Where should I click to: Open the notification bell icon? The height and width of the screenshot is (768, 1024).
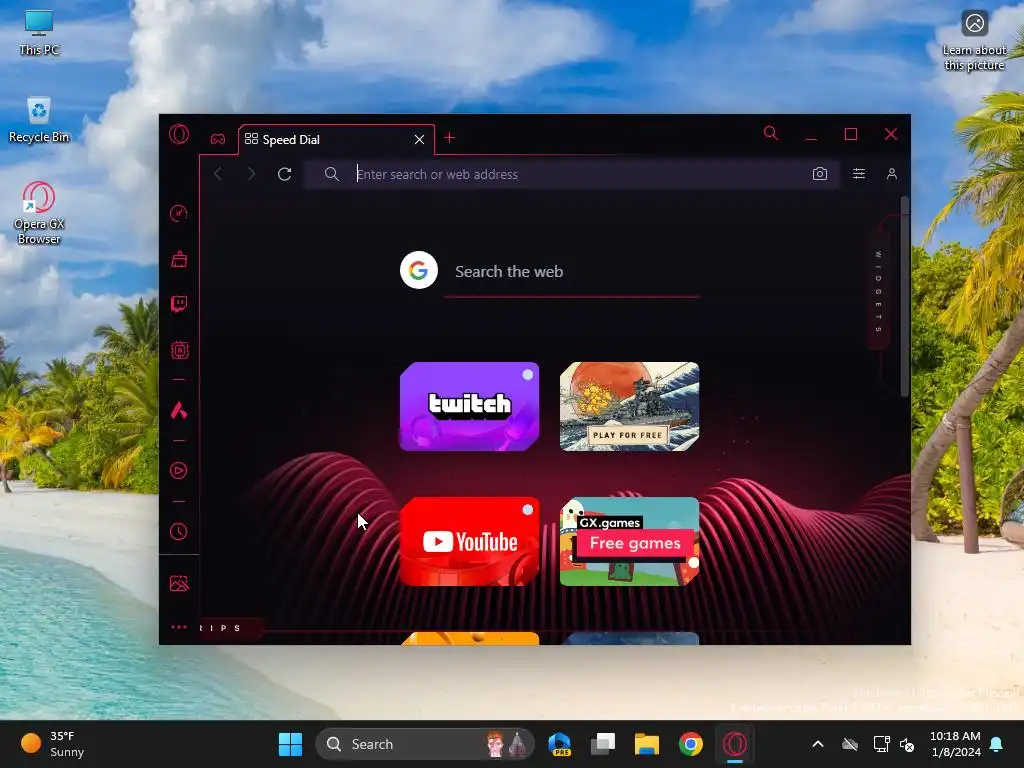click(x=997, y=744)
